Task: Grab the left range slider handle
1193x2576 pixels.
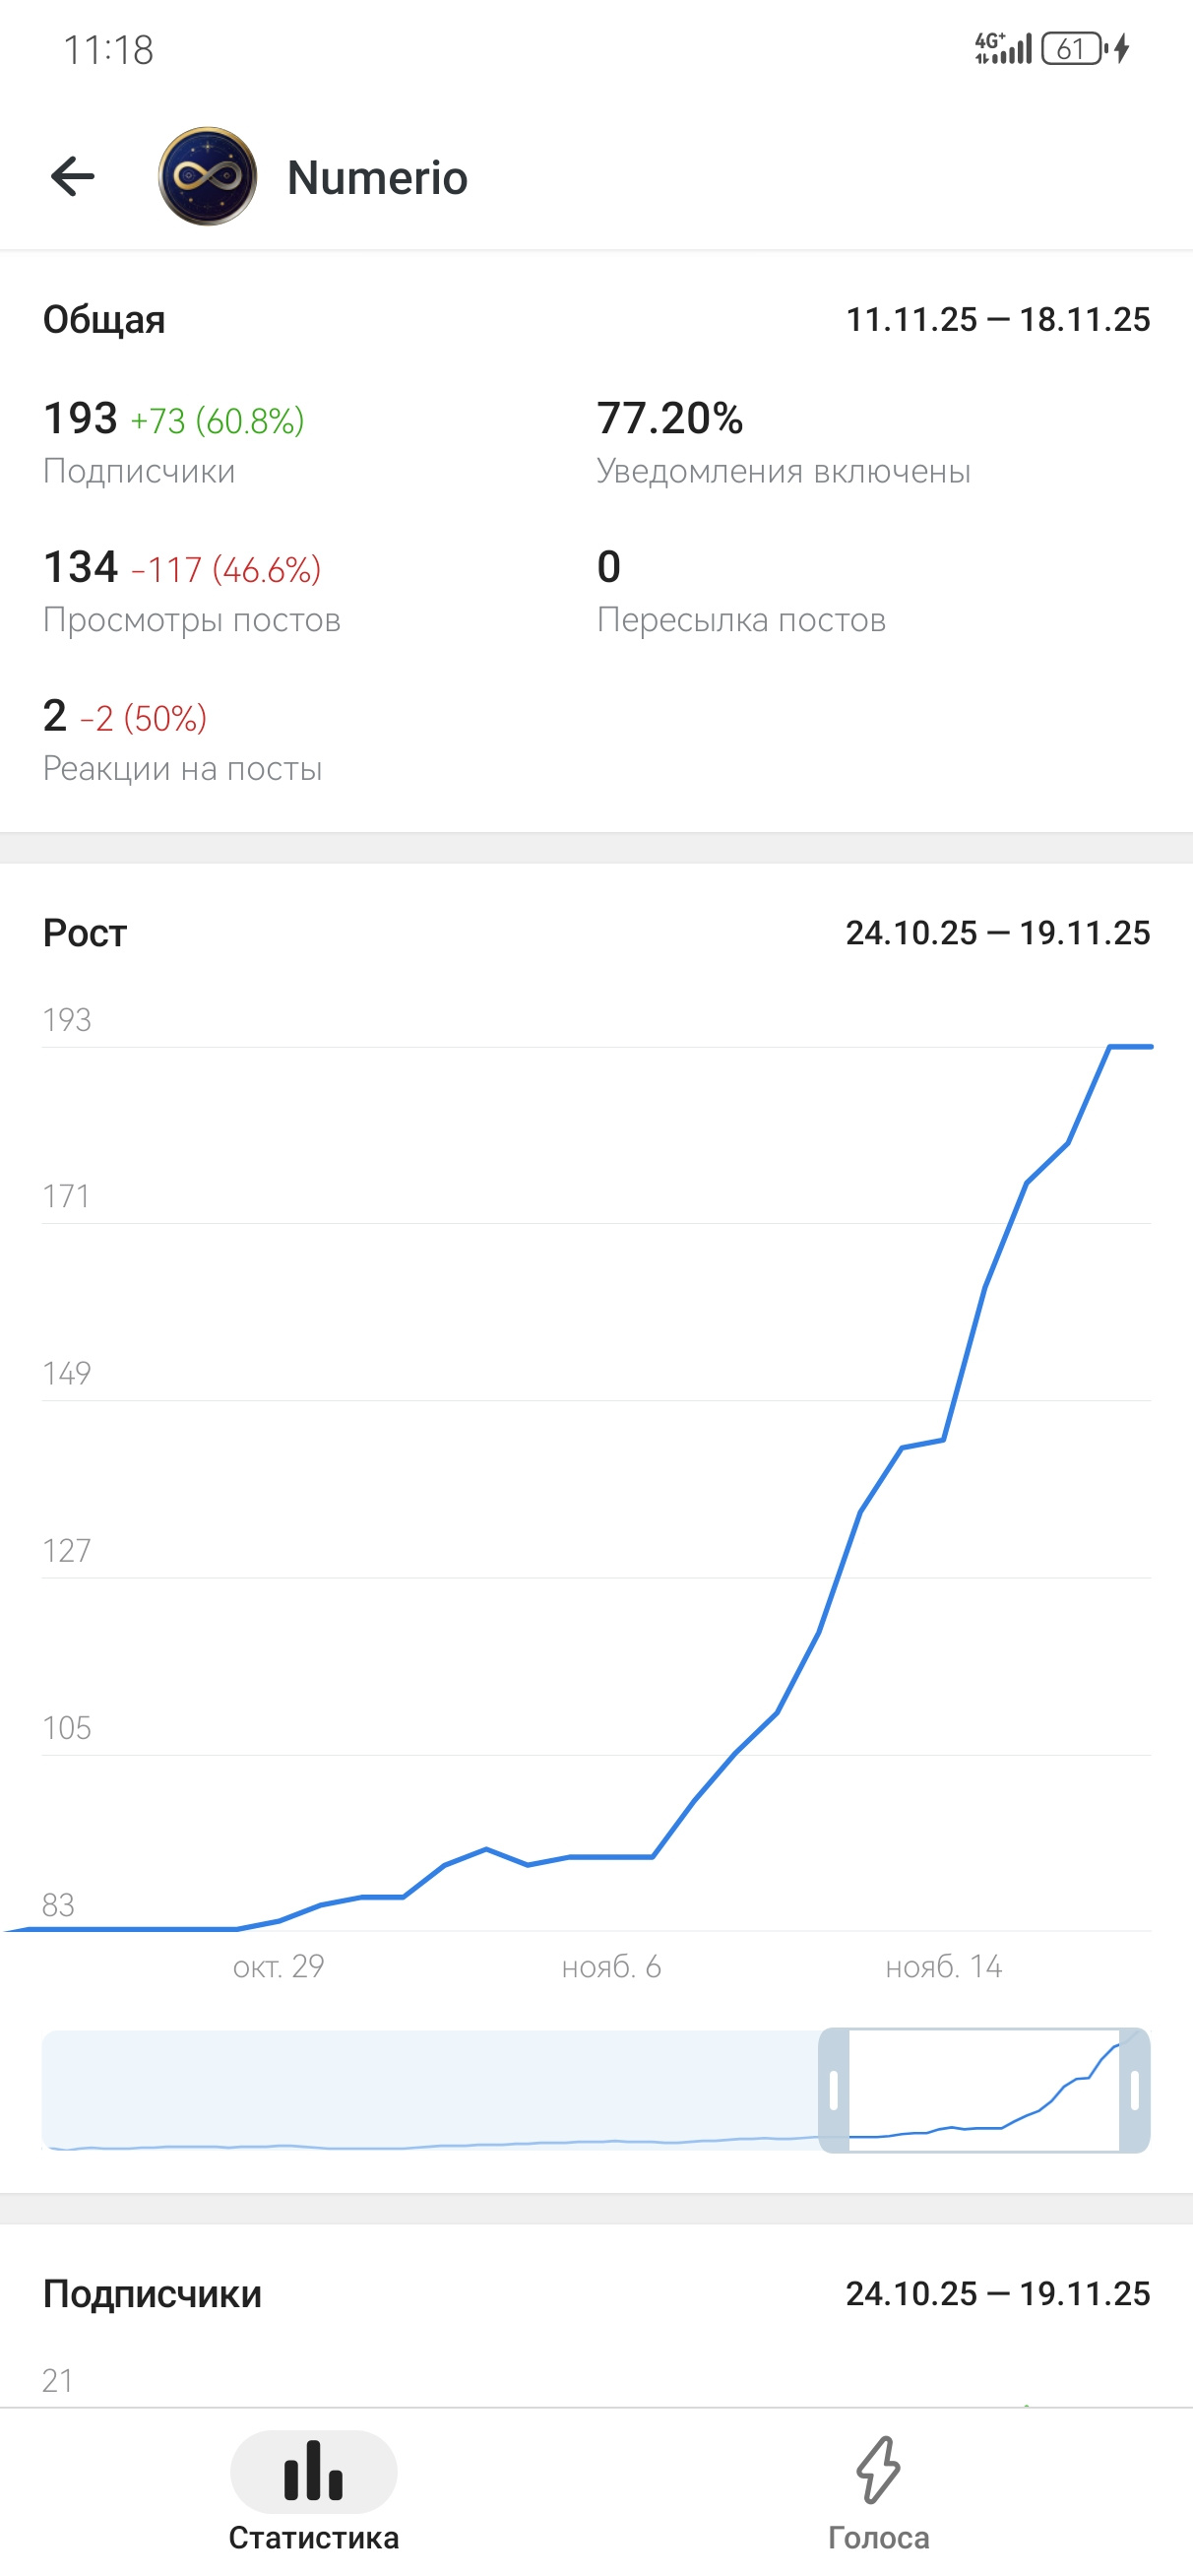Action: click(x=834, y=2090)
